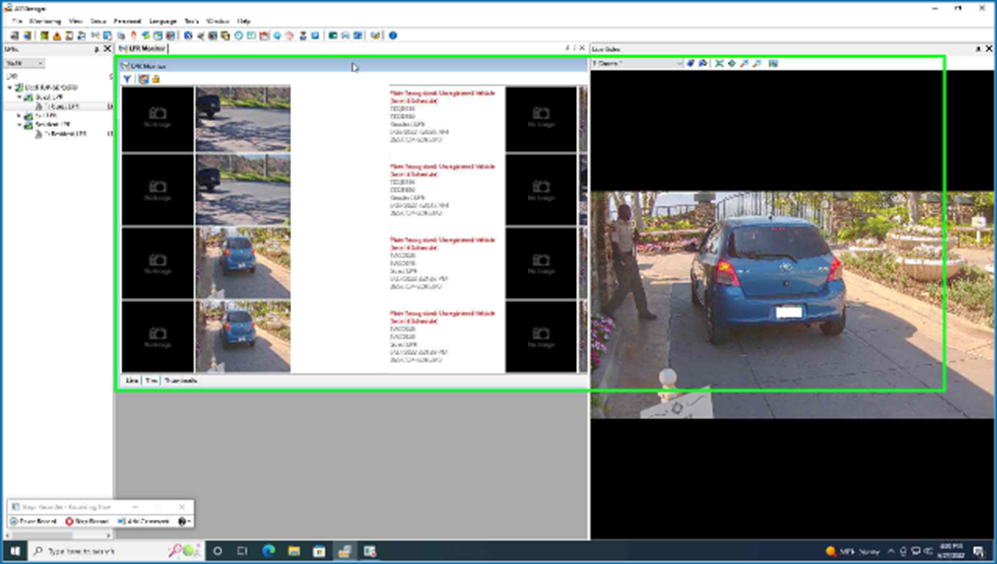
Task: Open the Monitoring menu
Action: (x=44, y=20)
